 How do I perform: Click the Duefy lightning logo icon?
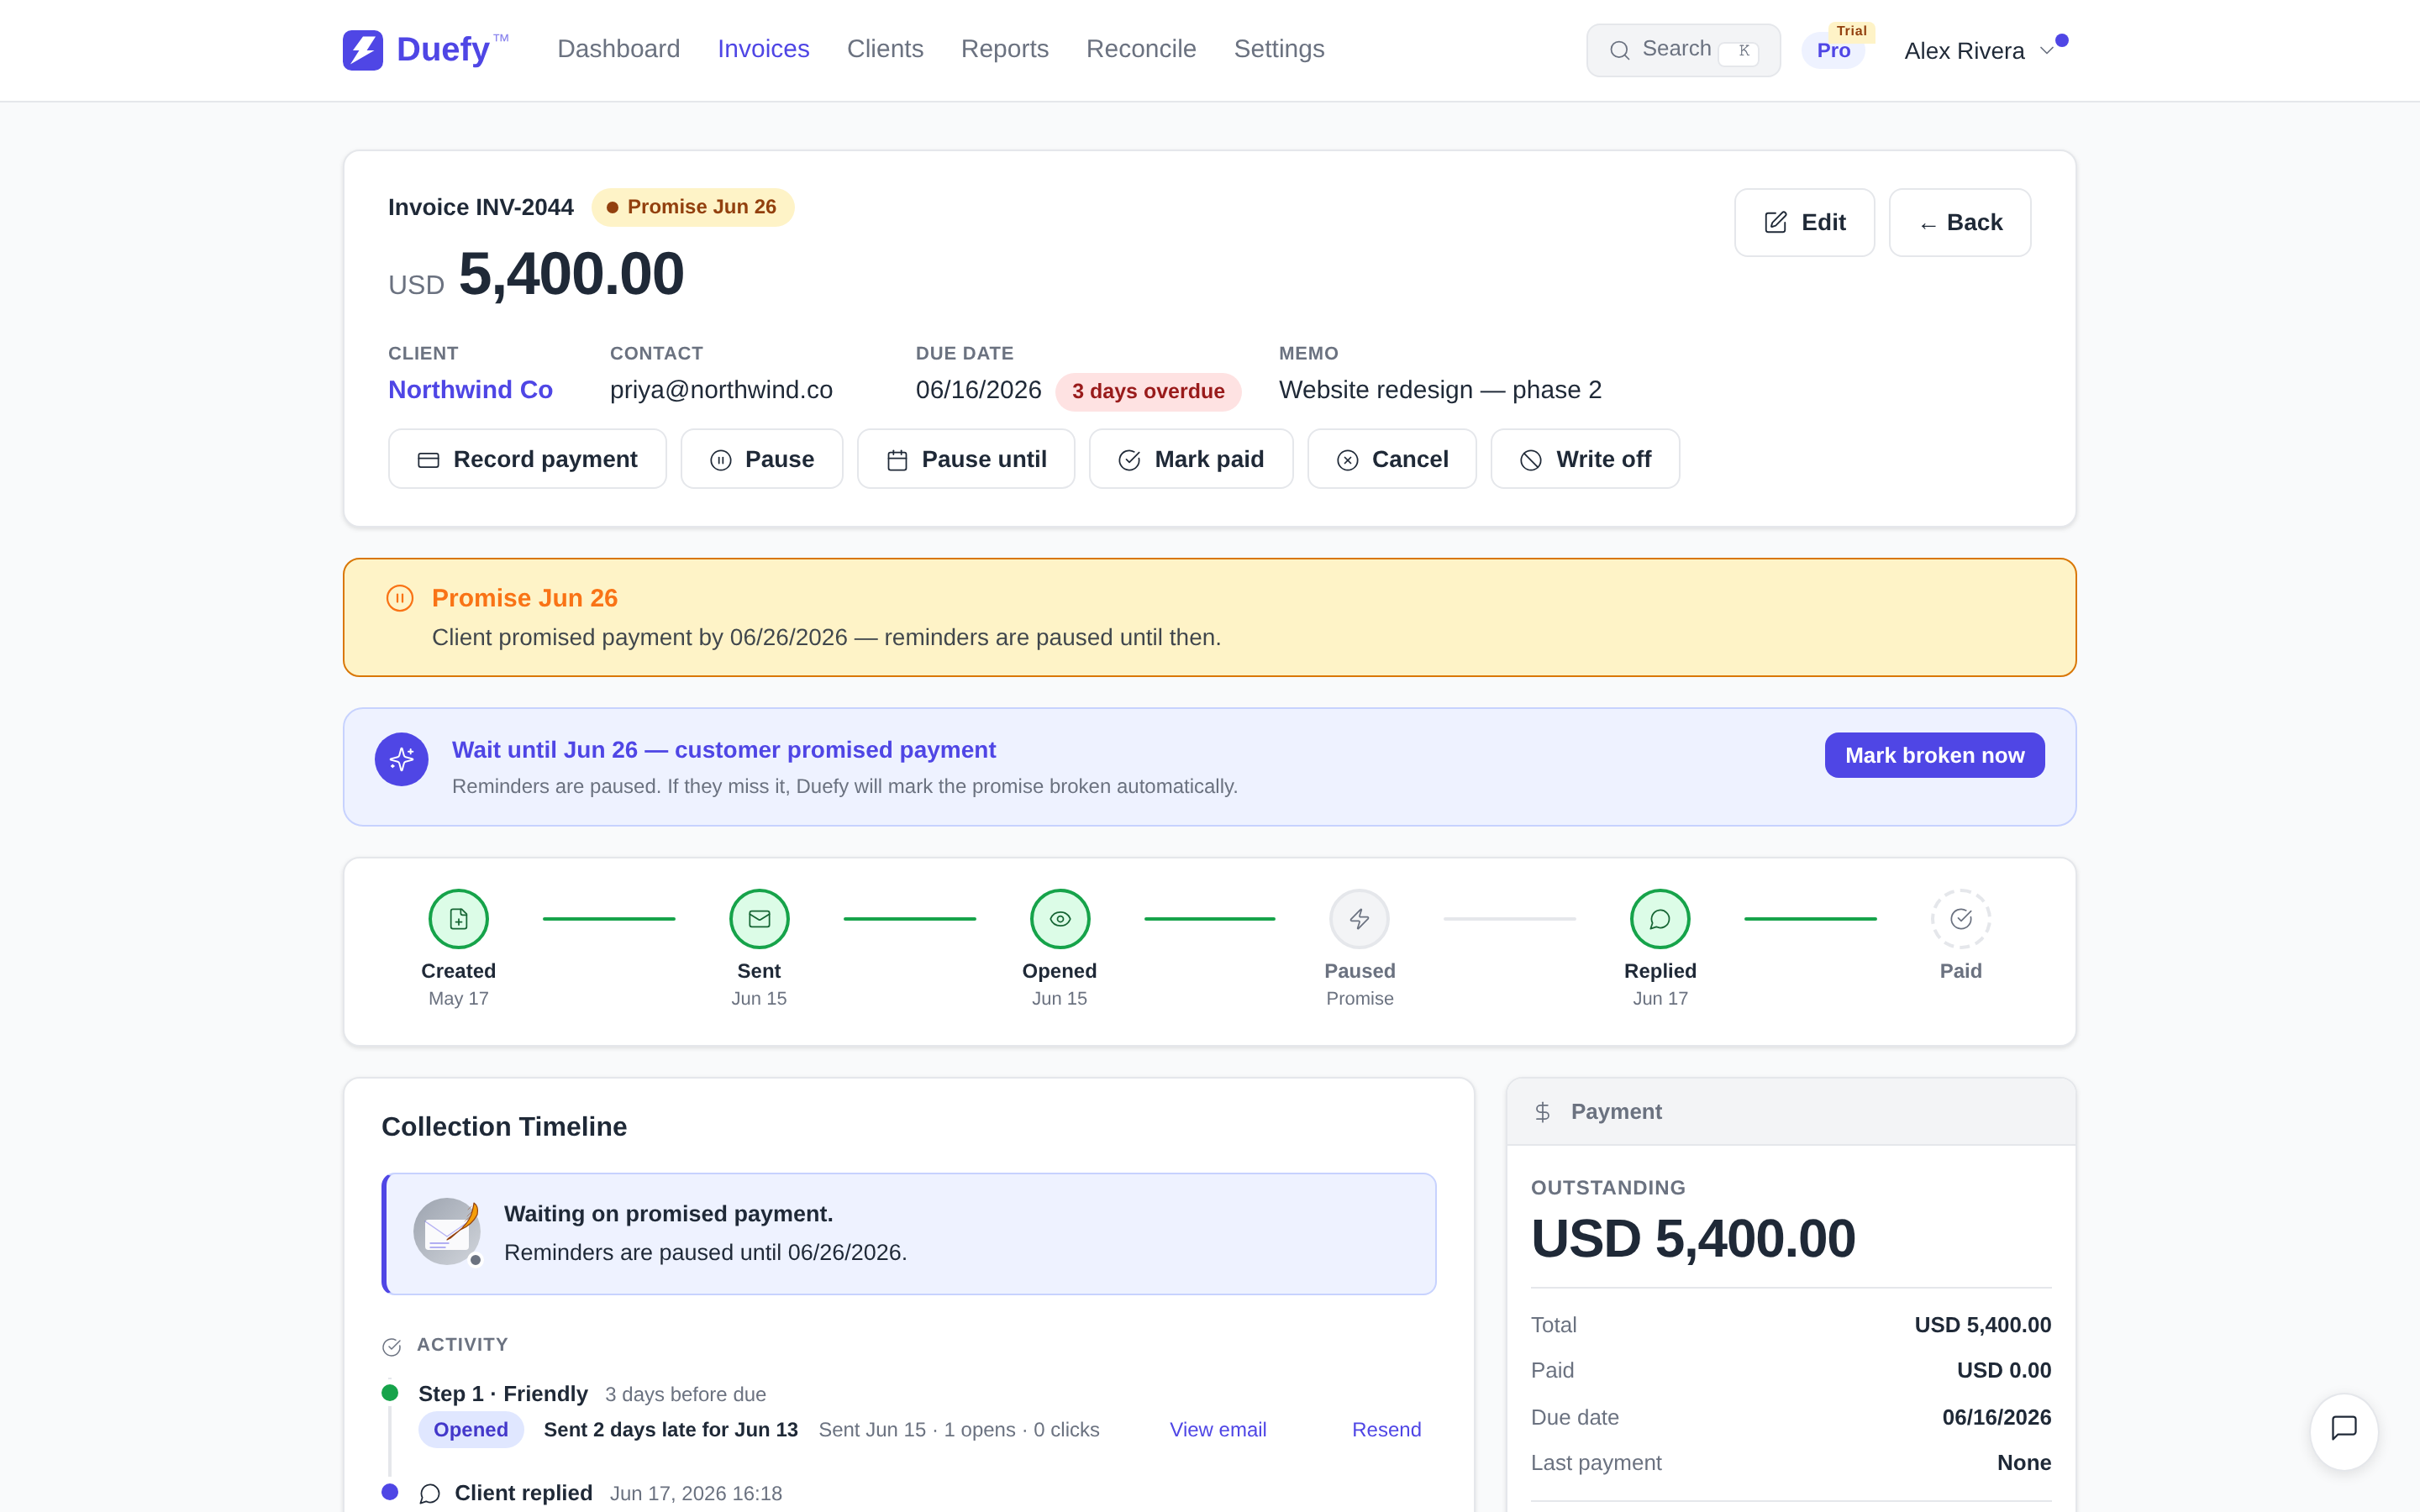click(x=363, y=49)
